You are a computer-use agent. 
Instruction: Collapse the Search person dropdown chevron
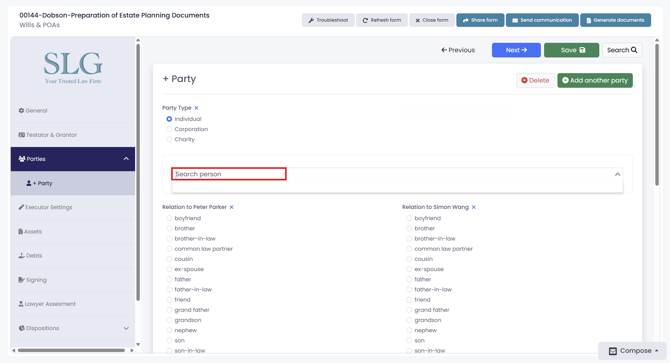click(617, 174)
